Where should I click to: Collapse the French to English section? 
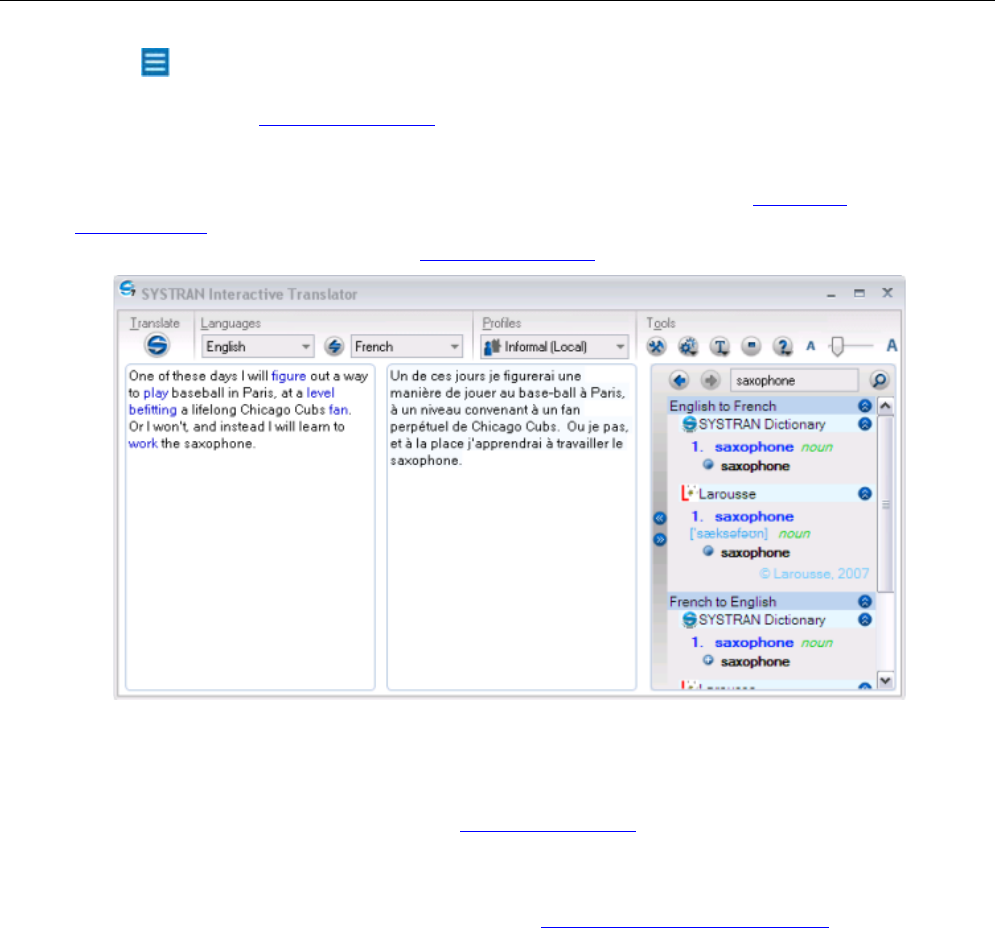click(x=865, y=601)
